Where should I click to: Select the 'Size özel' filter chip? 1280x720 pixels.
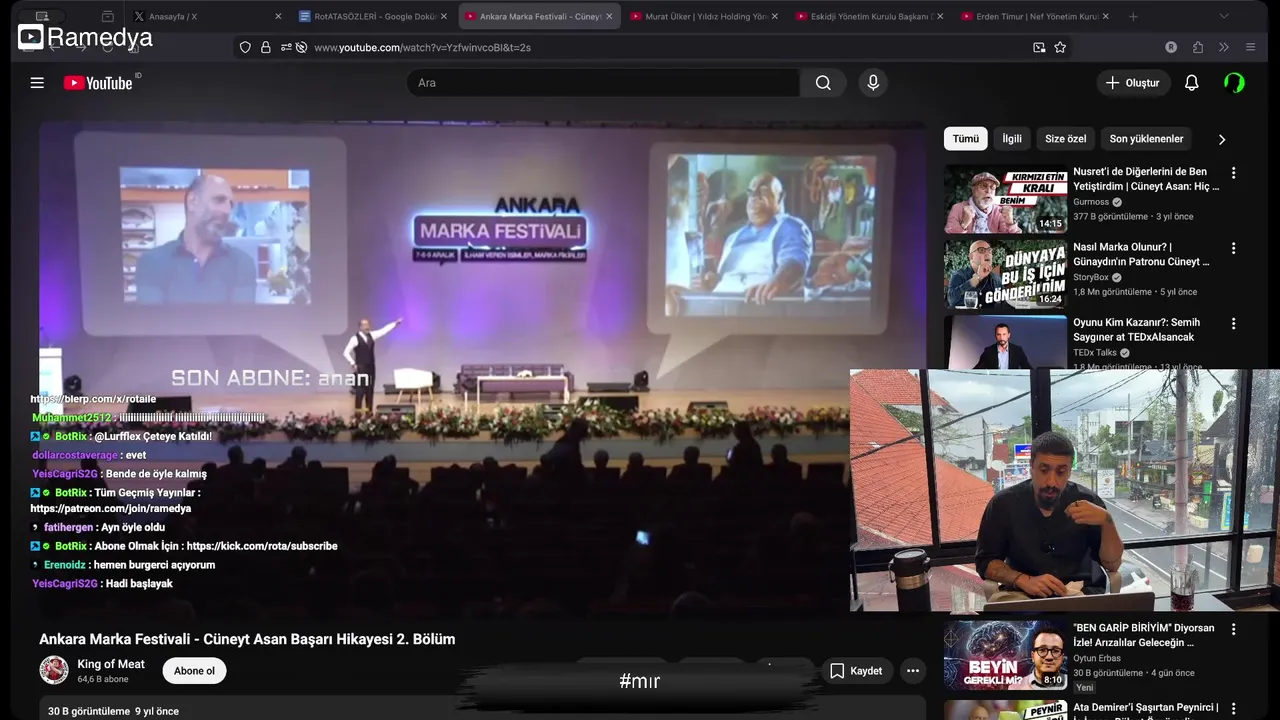point(1065,139)
